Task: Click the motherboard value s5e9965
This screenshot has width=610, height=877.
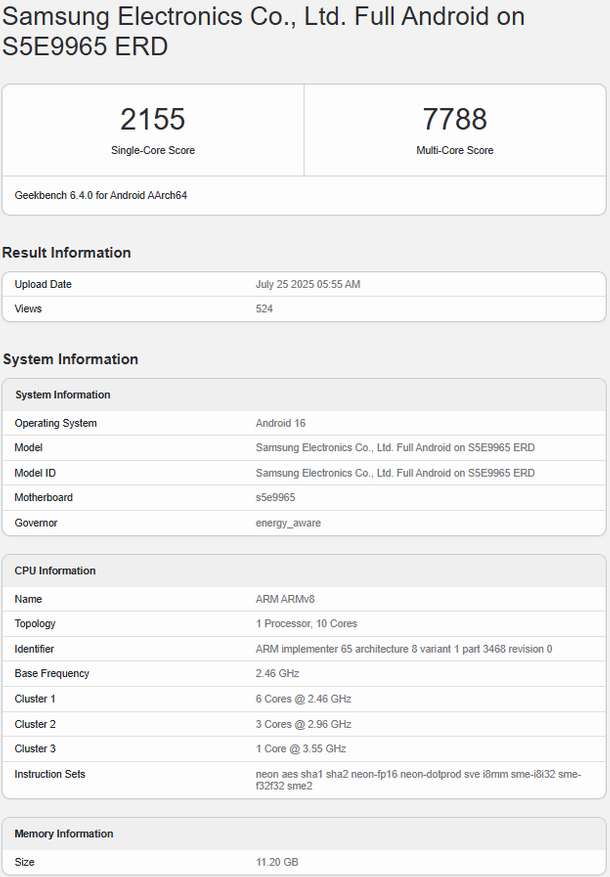Action: point(275,498)
